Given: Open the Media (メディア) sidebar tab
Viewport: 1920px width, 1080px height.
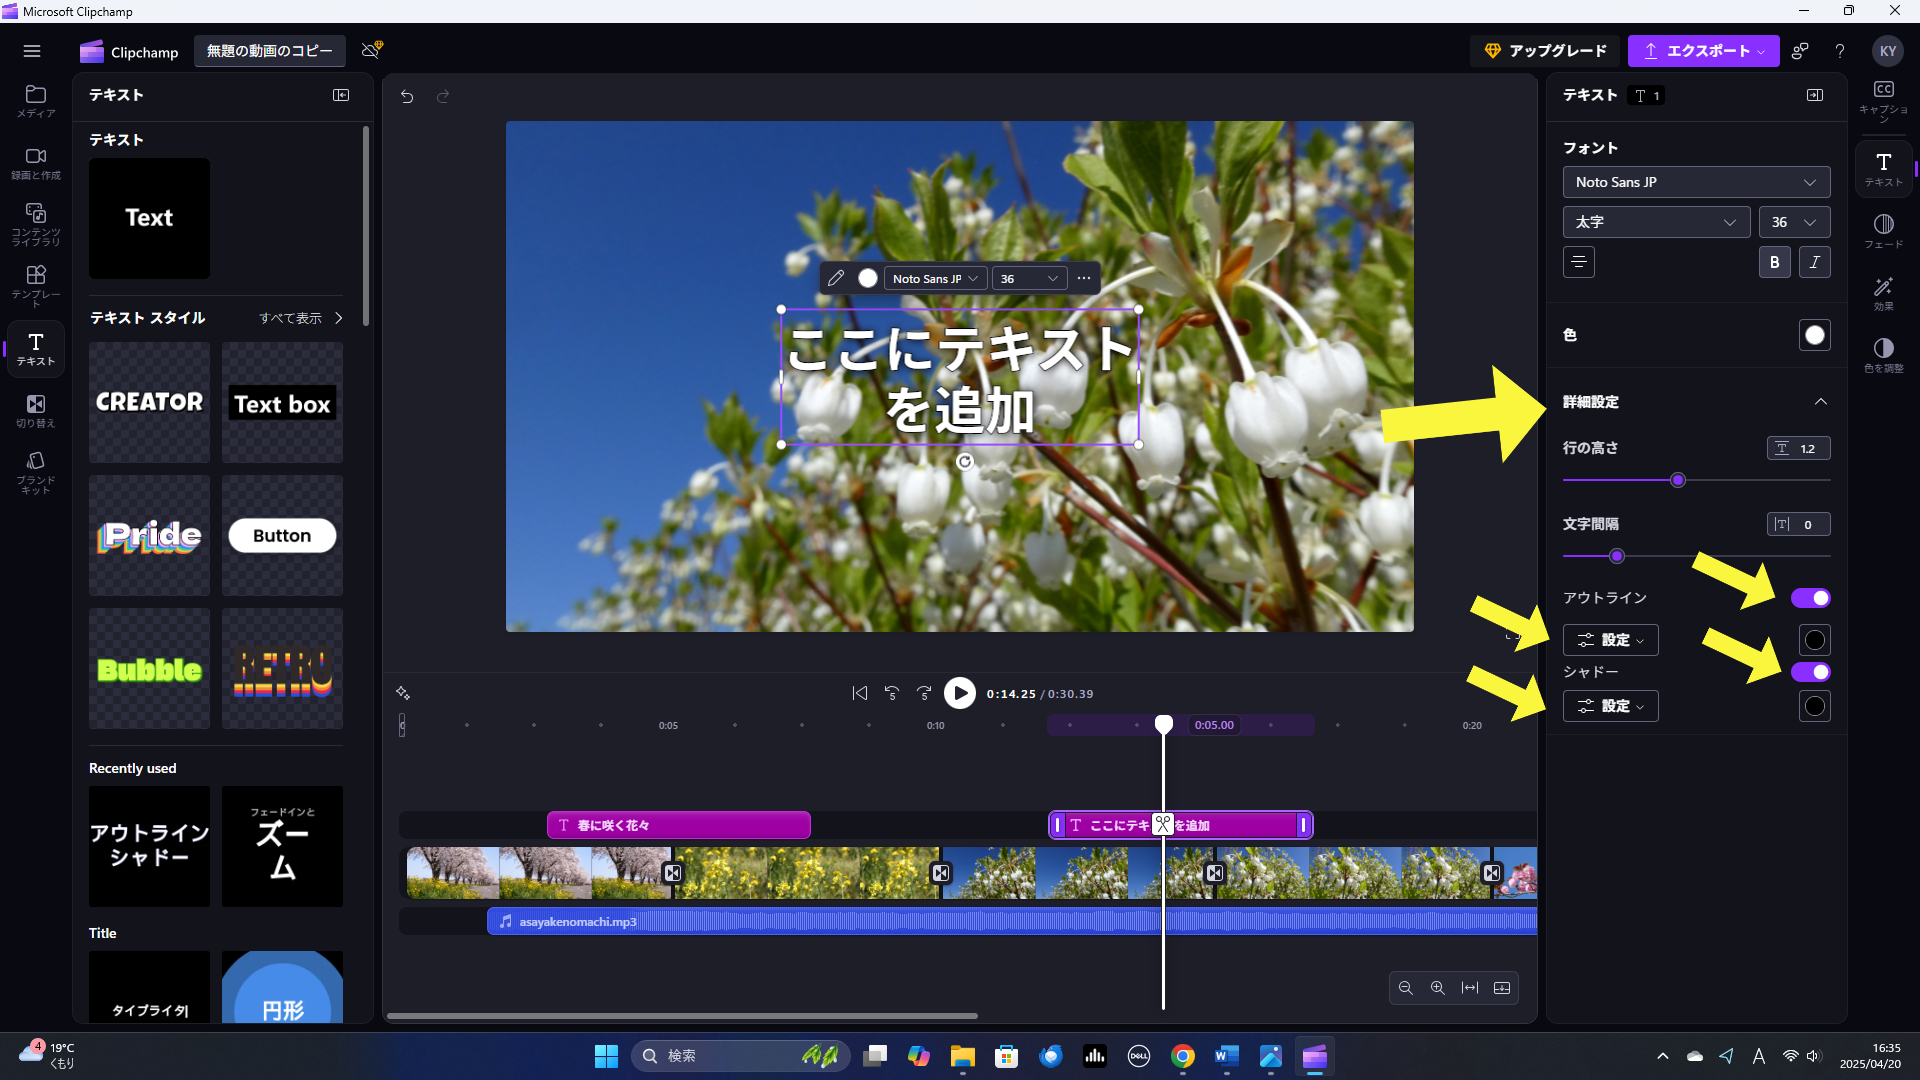Looking at the screenshot, I should [x=36, y=101].
